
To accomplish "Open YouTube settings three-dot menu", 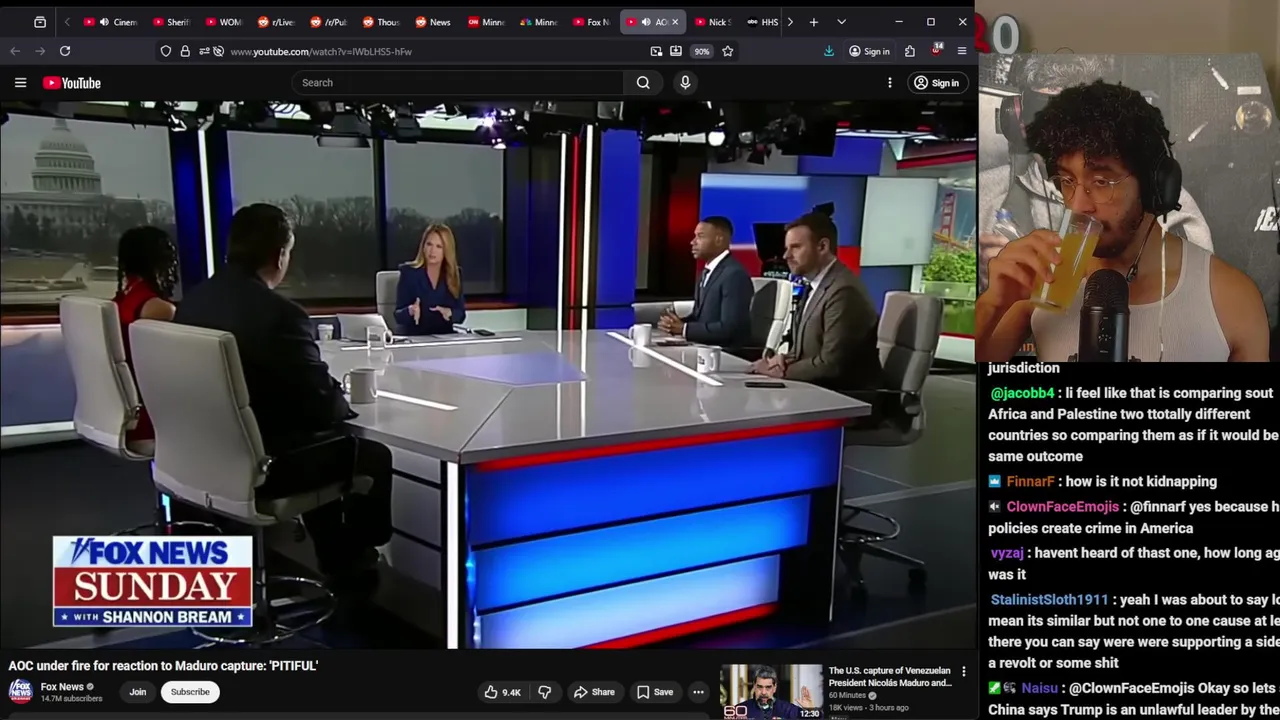I will tap(890, 83).
